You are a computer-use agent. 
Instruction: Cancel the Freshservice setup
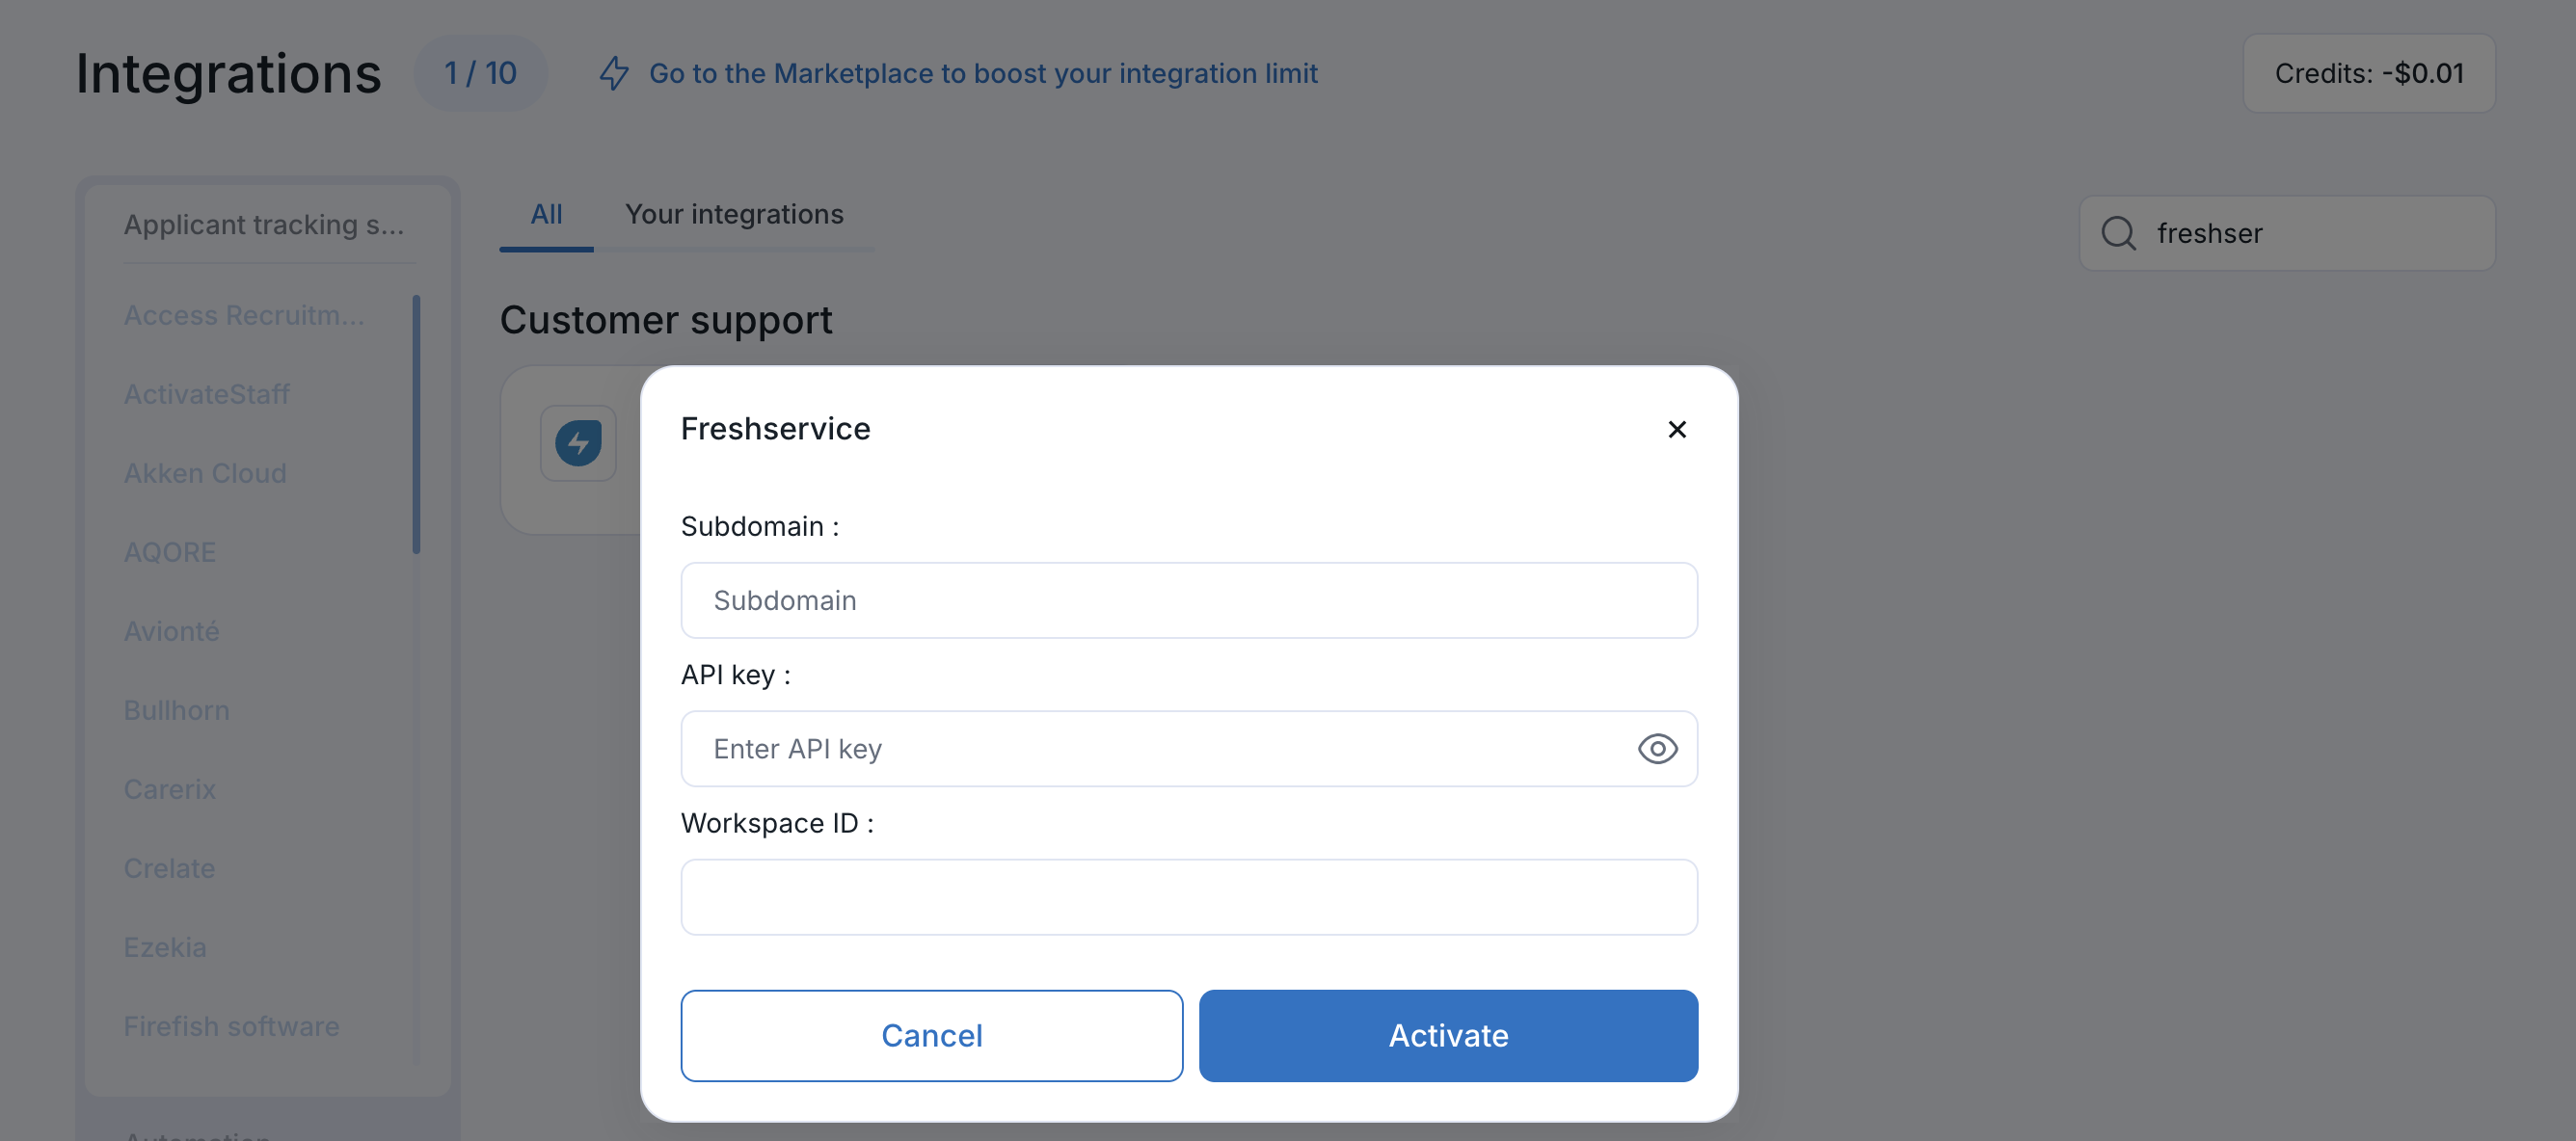tap(932, 1035)
